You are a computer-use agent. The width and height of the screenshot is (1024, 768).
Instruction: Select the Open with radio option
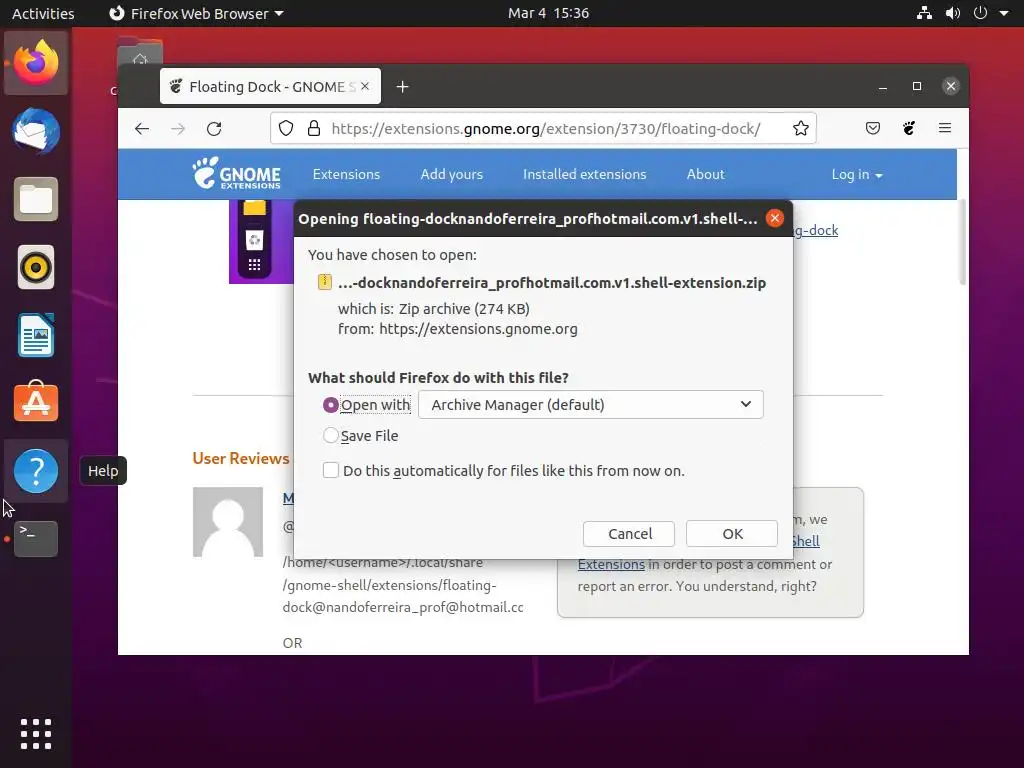coord(330,405)
